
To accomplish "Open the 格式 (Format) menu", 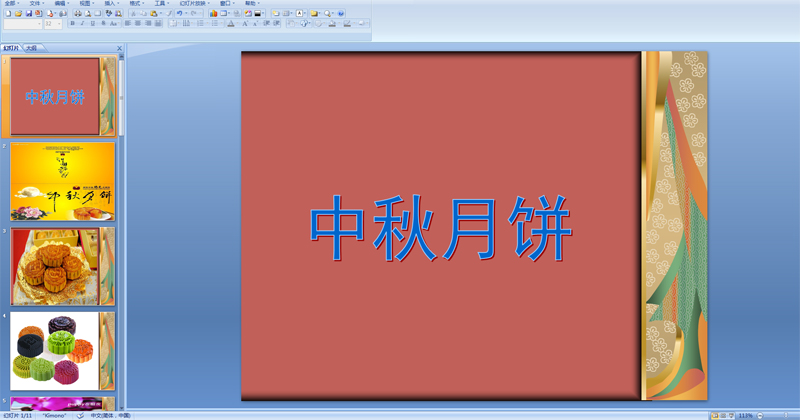I will pyautogui.click(x=135, y=3).
